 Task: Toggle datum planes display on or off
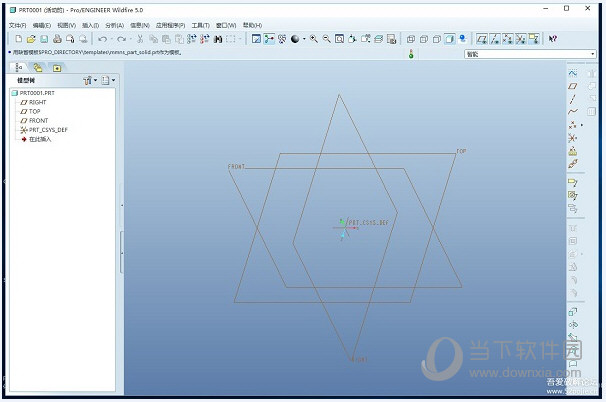coord(482,39)
